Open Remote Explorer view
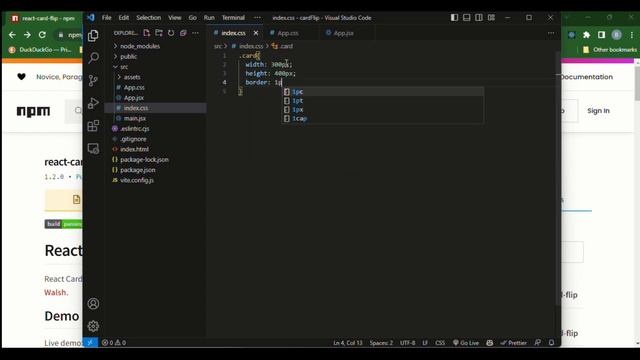The height and width of the screenshot is (360, 640). pos(93,149)
